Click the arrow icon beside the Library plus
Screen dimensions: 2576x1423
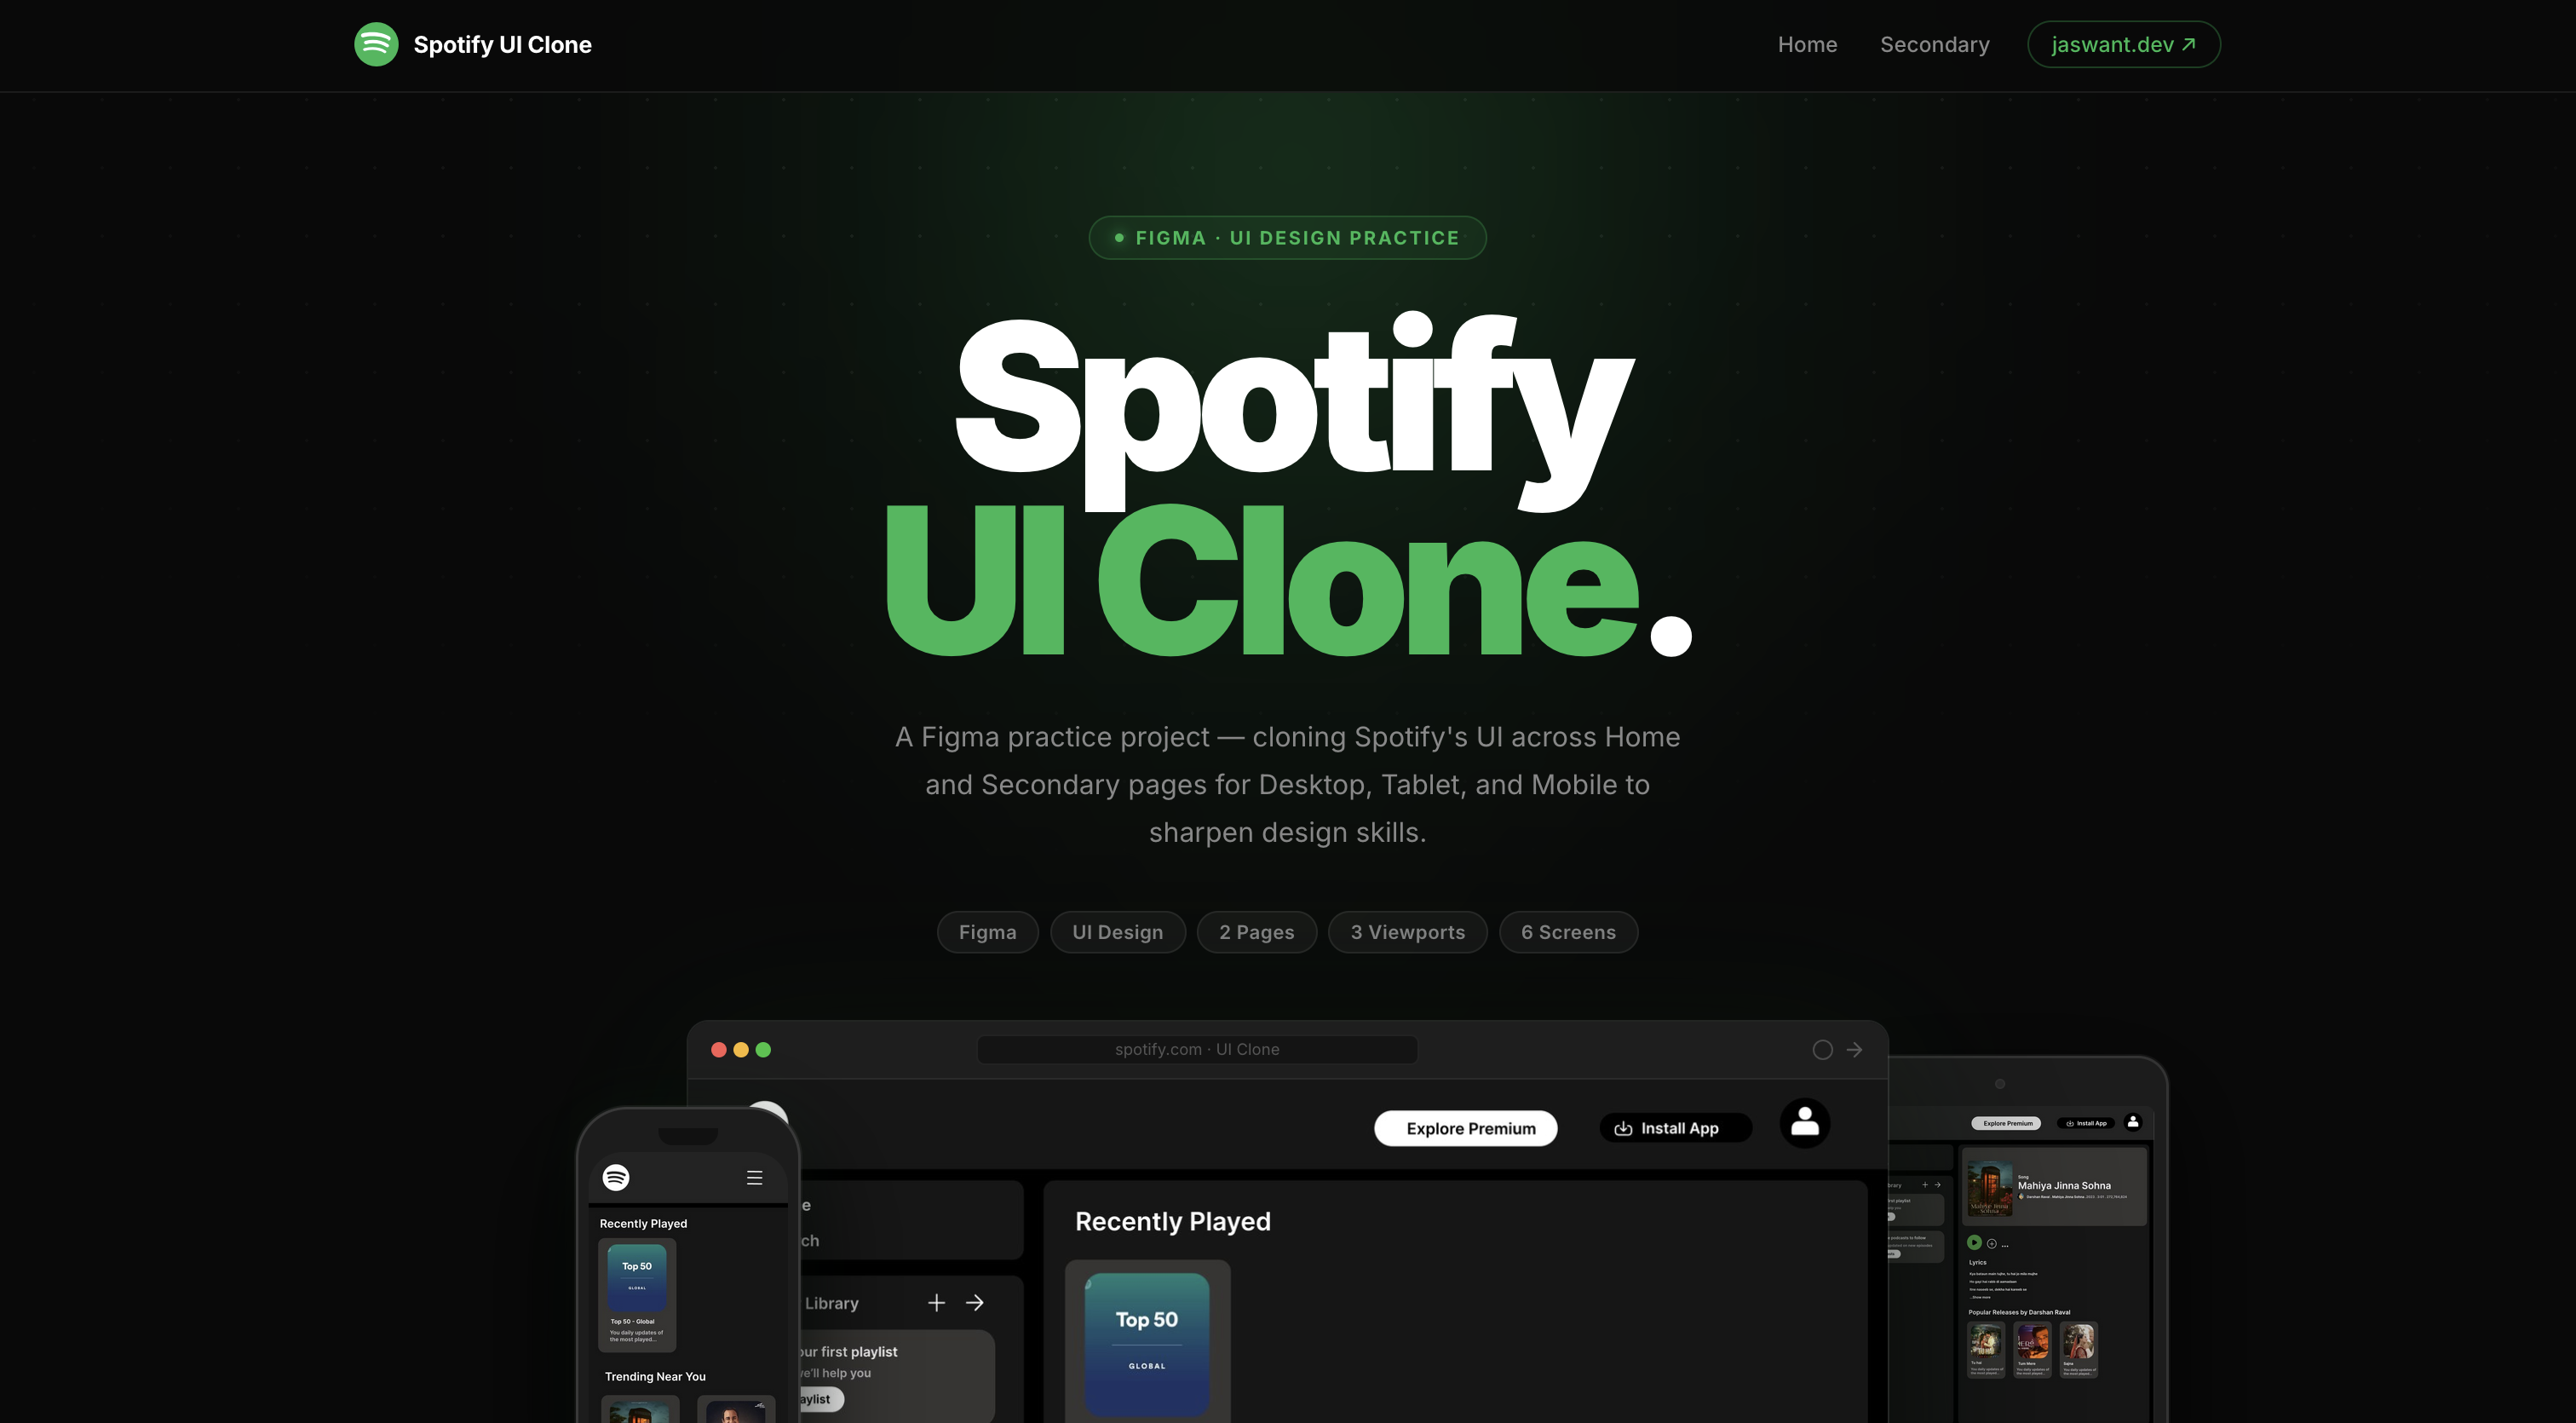pyautogui.click(x=975, y=1302)
